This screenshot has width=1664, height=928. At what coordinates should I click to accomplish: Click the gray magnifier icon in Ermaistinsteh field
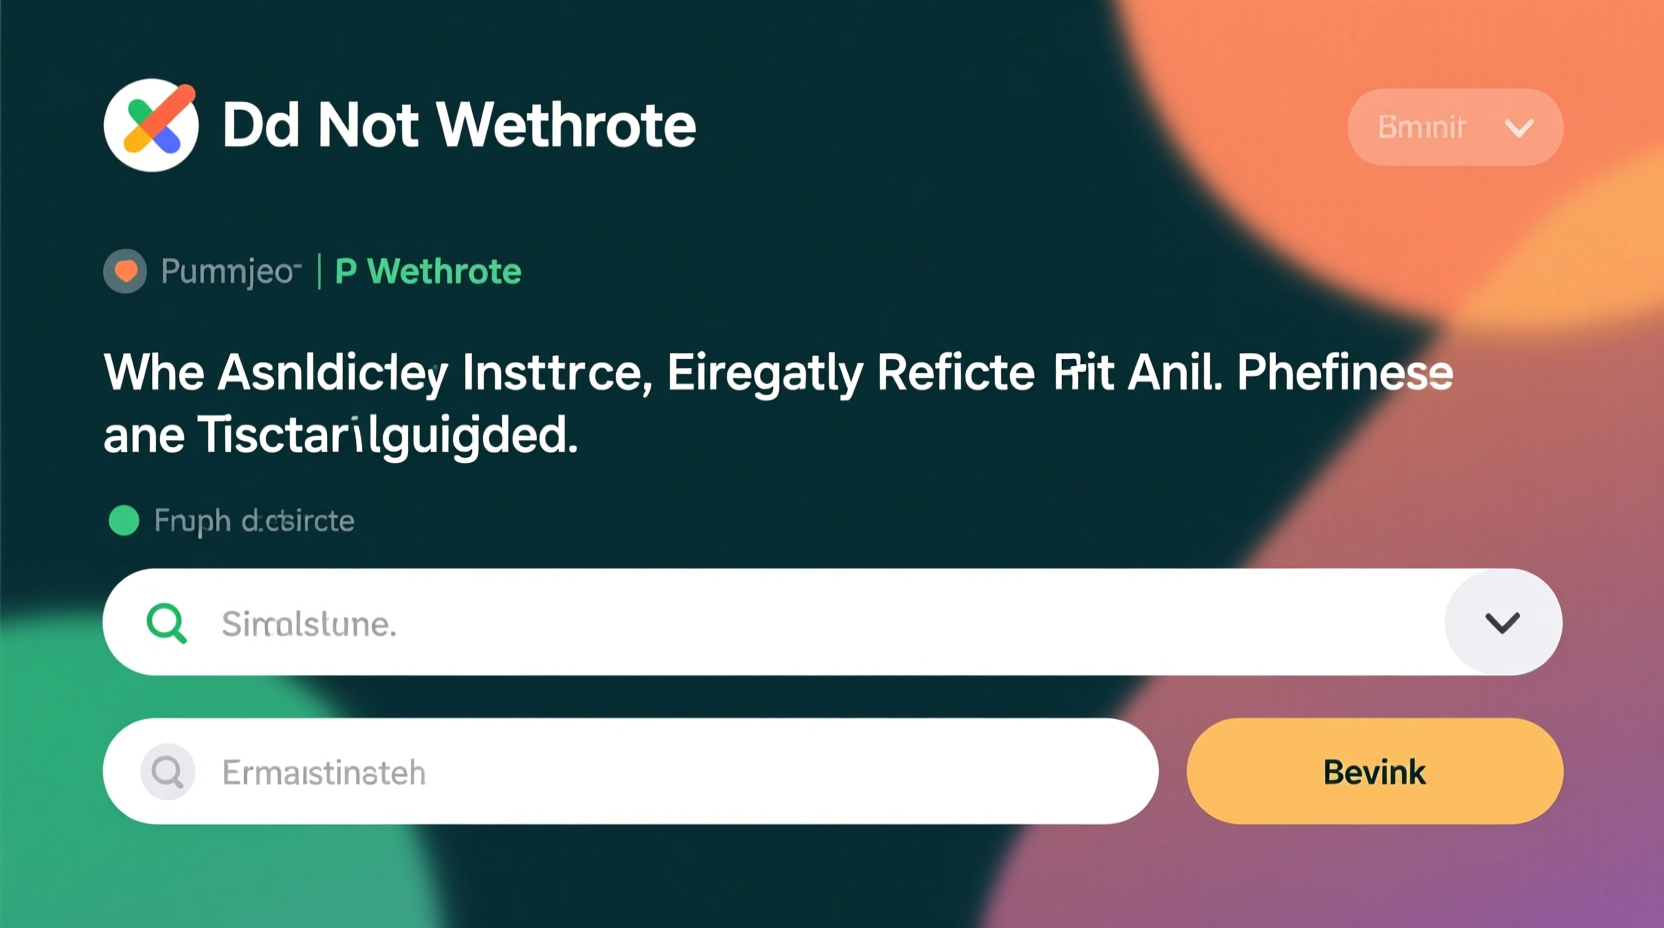pyautogui.click(x=168, y=772)
